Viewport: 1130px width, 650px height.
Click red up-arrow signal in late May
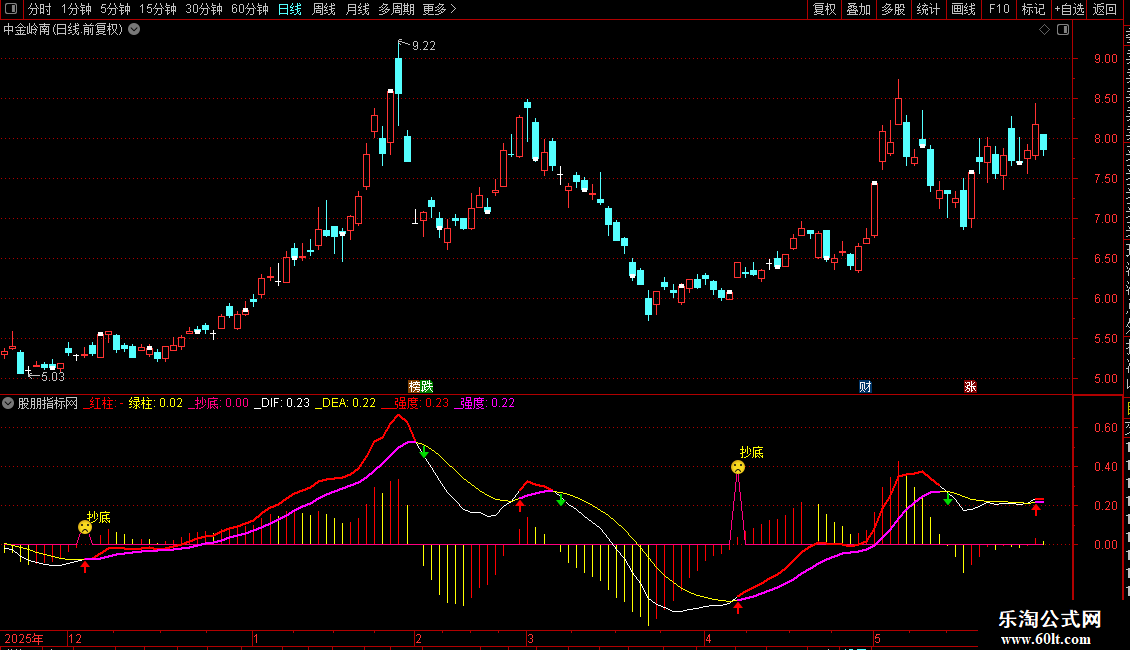[1036, 509]
